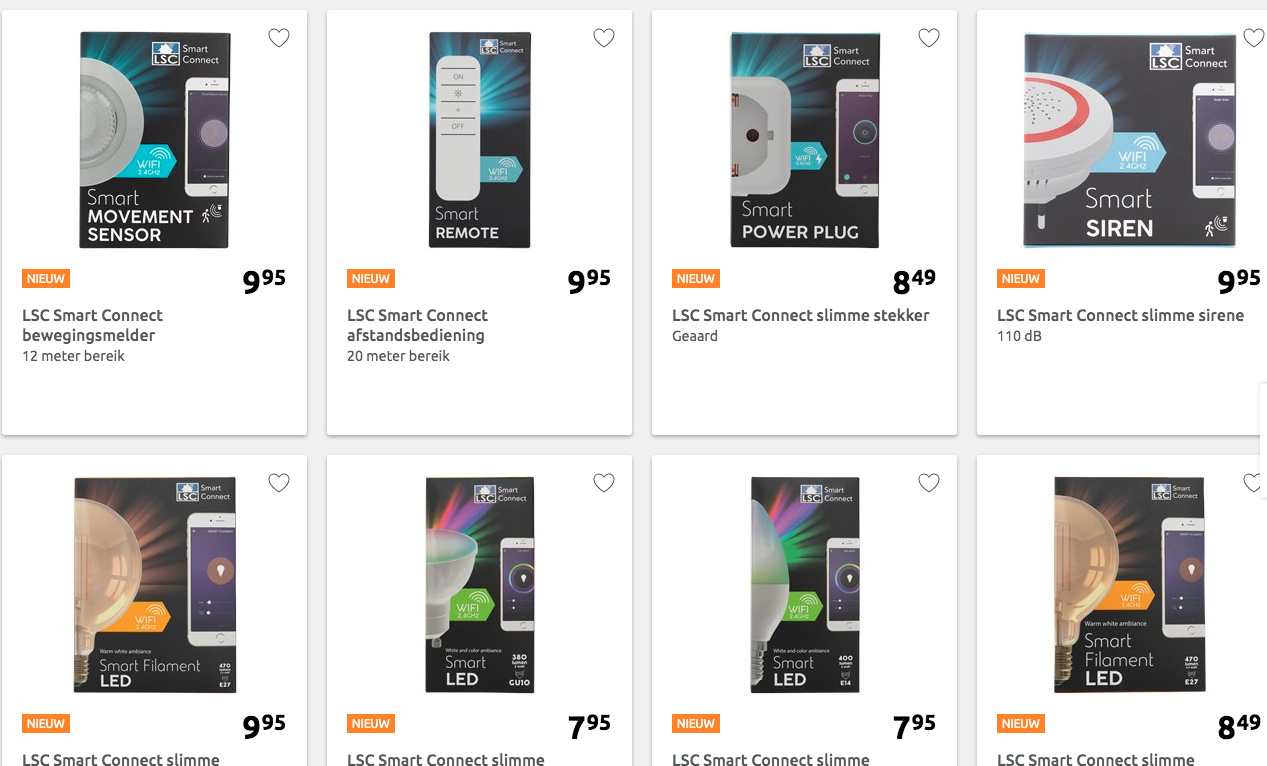Viewport: 1267px width, 766px height.
Task: Click the LSC Smart Connect slimme sirene title
Action: tap(1120, 315)
